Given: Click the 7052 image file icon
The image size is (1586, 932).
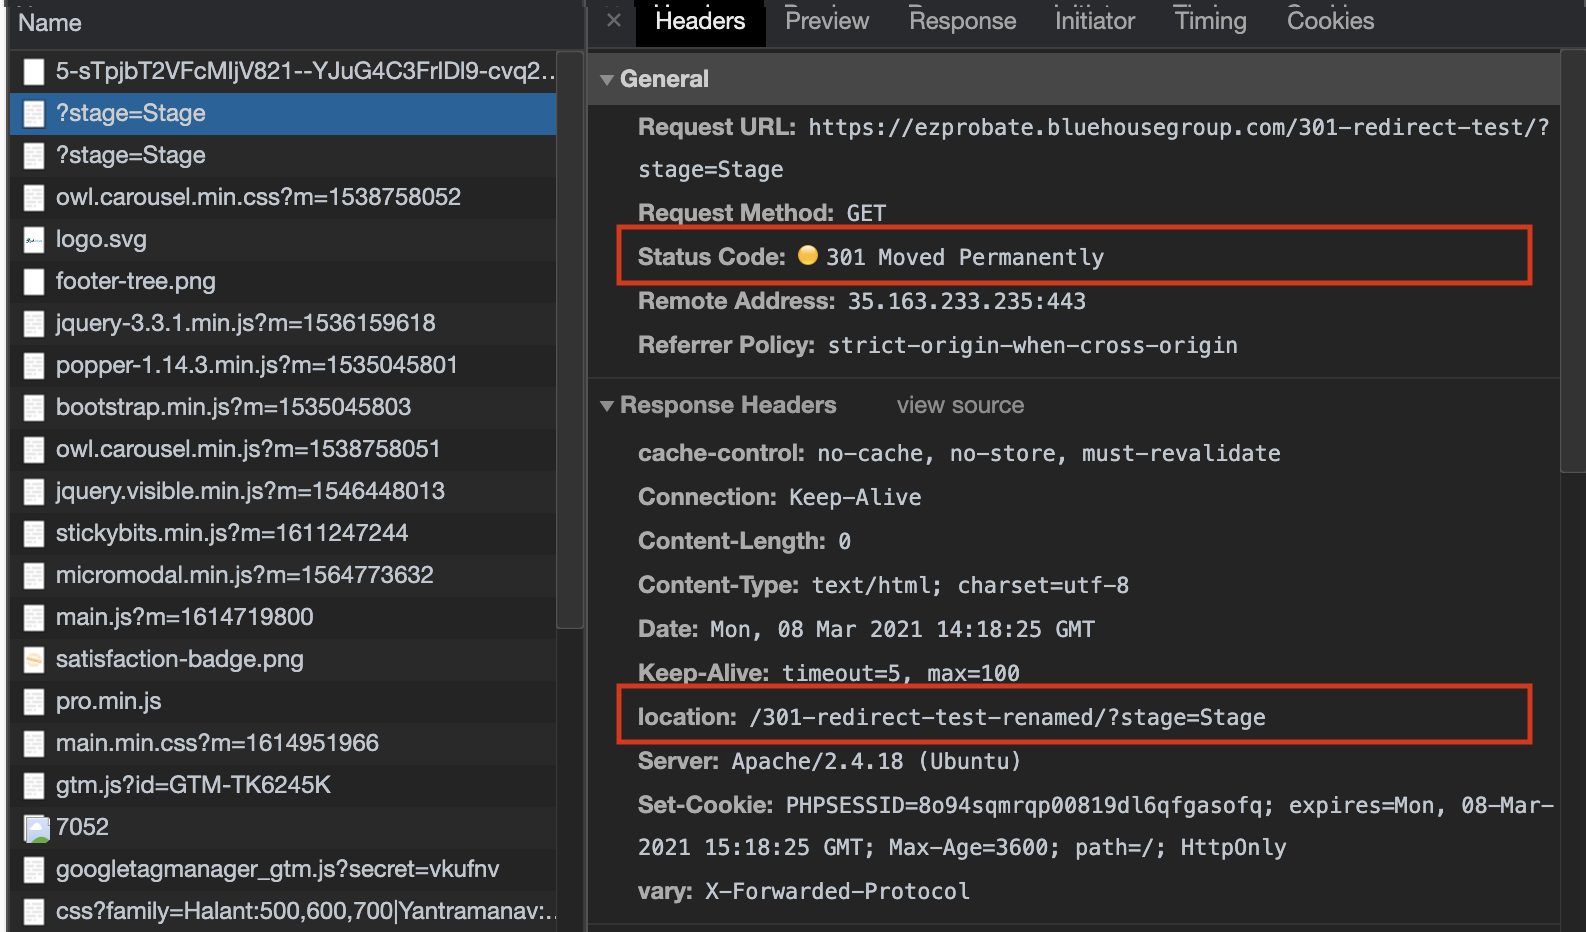Looking at the screenshot, I should coord(36,828).
